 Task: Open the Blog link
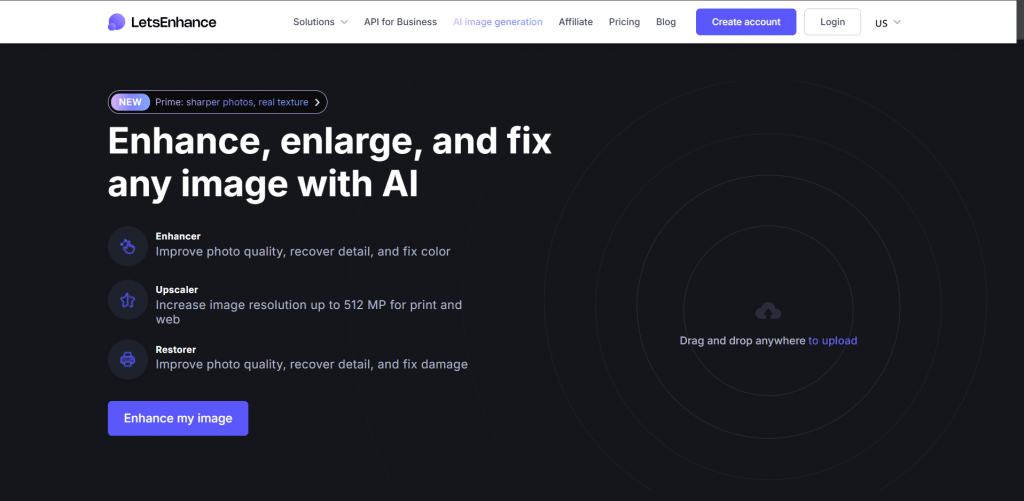click(x=665, y=22)
